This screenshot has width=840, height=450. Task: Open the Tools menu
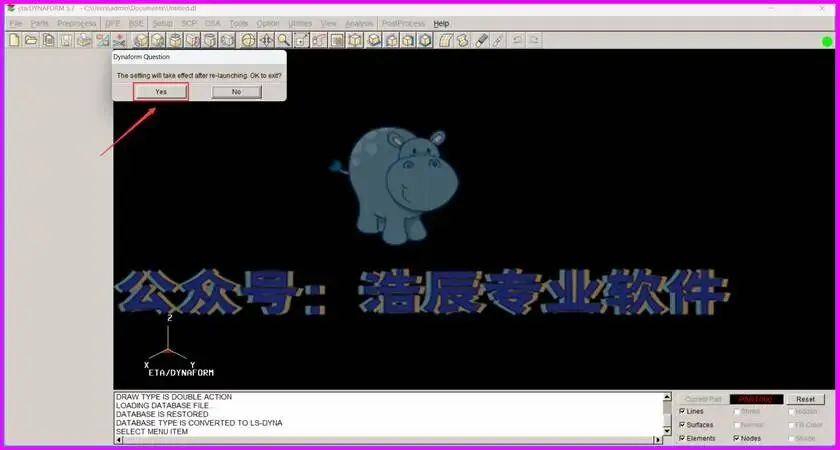click(x=239, y=24)
